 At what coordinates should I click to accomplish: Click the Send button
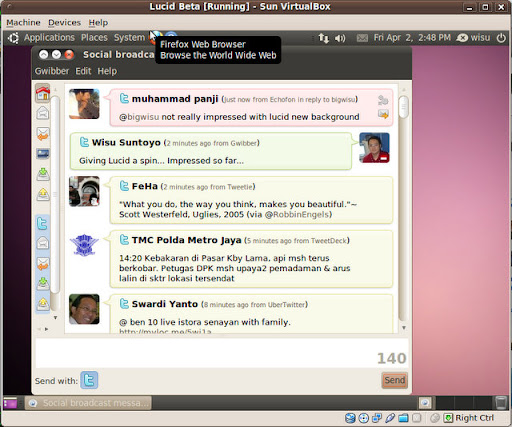[x=395, y=380]
